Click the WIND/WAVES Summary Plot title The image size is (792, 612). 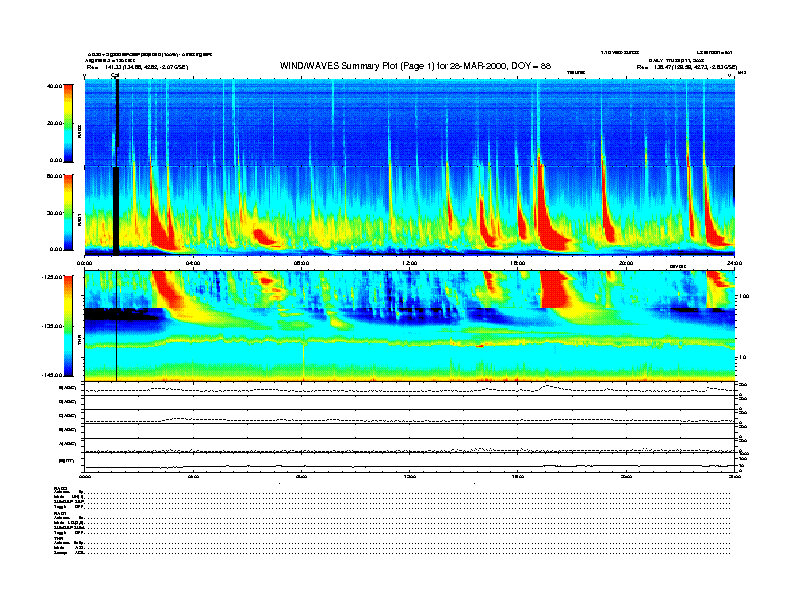[415, 66]
